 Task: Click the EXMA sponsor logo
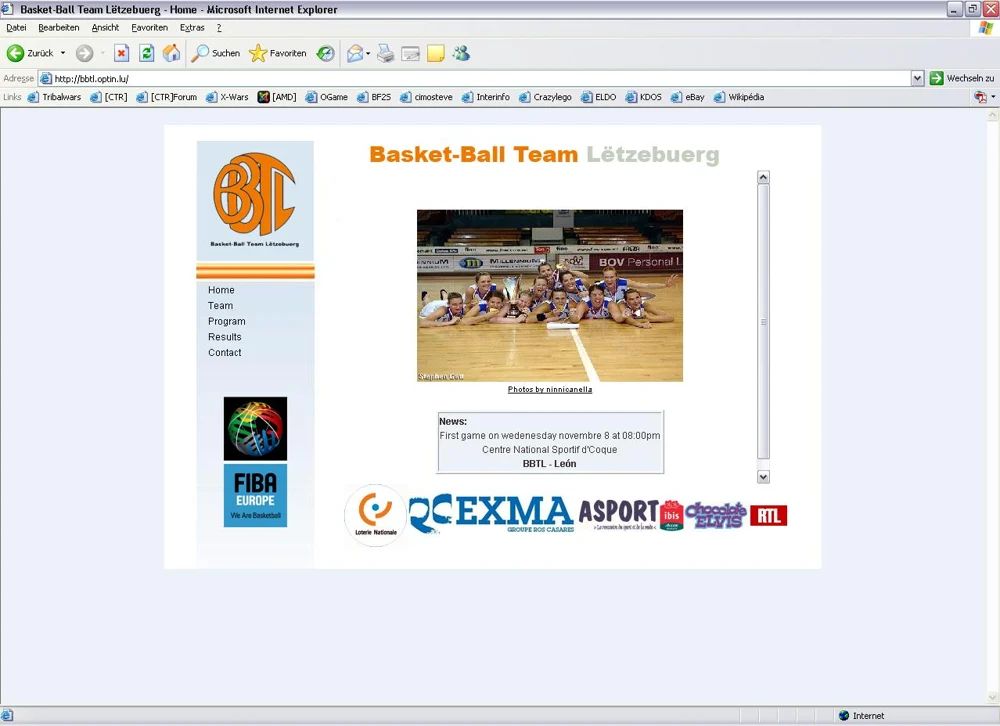491,514
